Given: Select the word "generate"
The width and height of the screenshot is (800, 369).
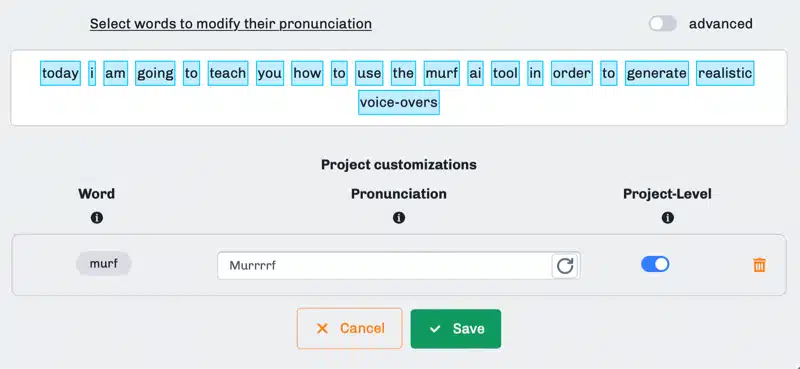Looking at the screenshot, I should 657,73.
